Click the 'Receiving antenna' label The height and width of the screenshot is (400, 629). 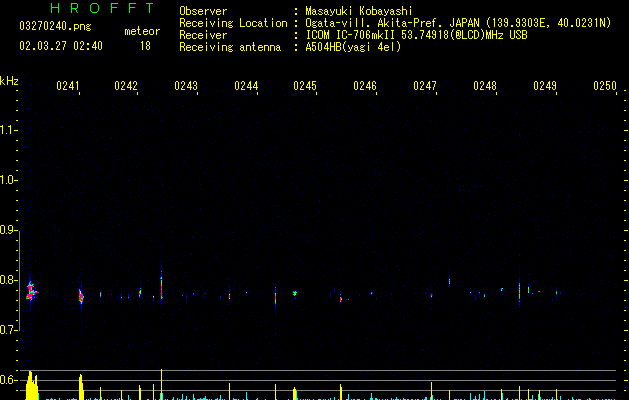coord(230,47)
